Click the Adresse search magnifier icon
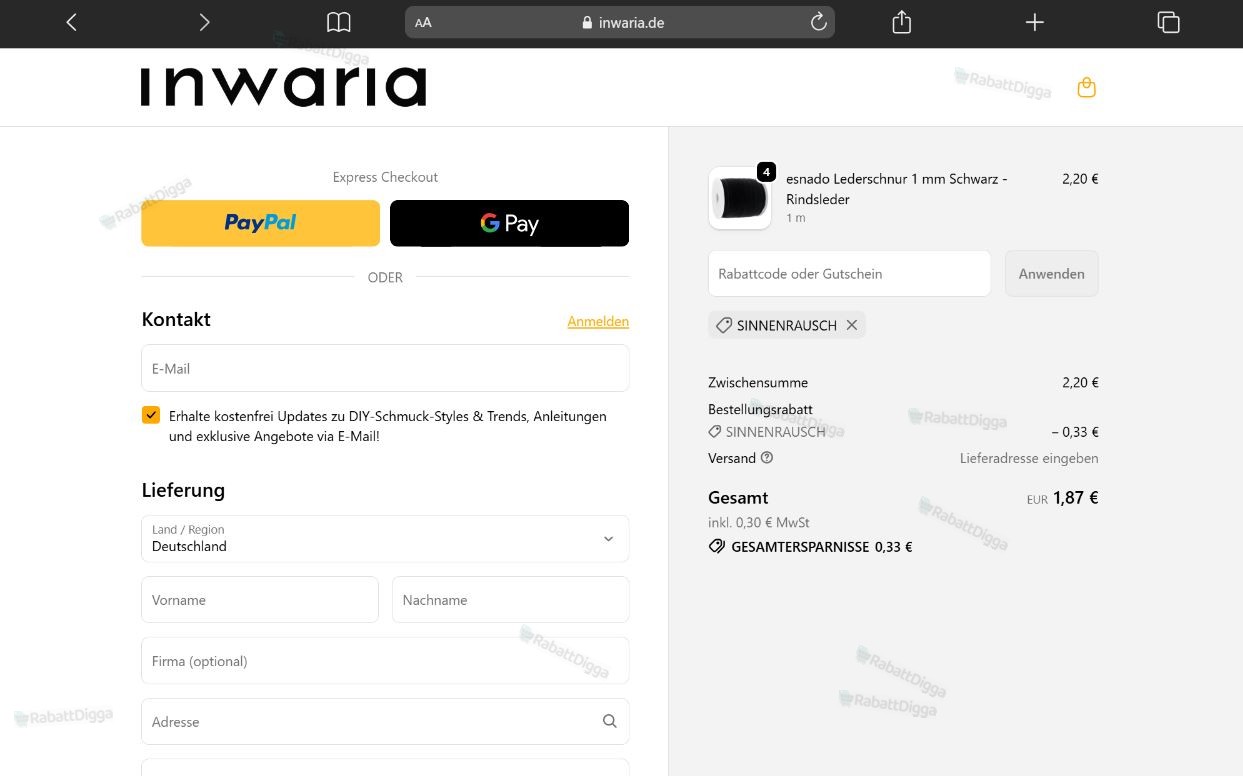Screen dimensions: 1243x776 610,721
